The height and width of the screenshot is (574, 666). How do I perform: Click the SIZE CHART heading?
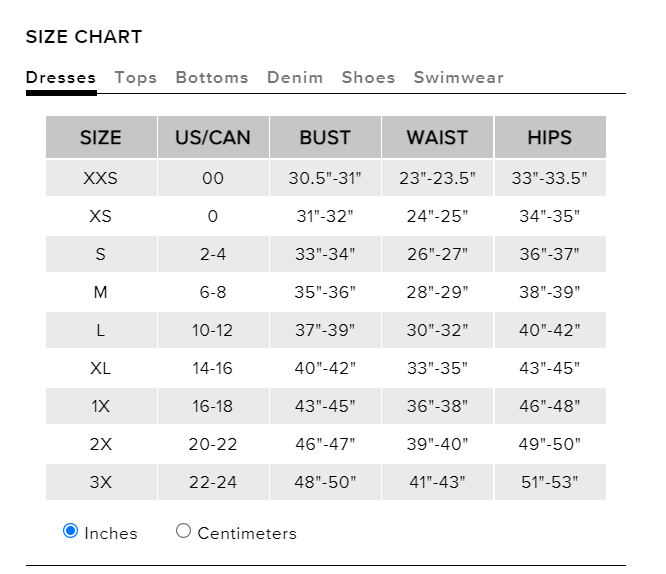[84, 37]
